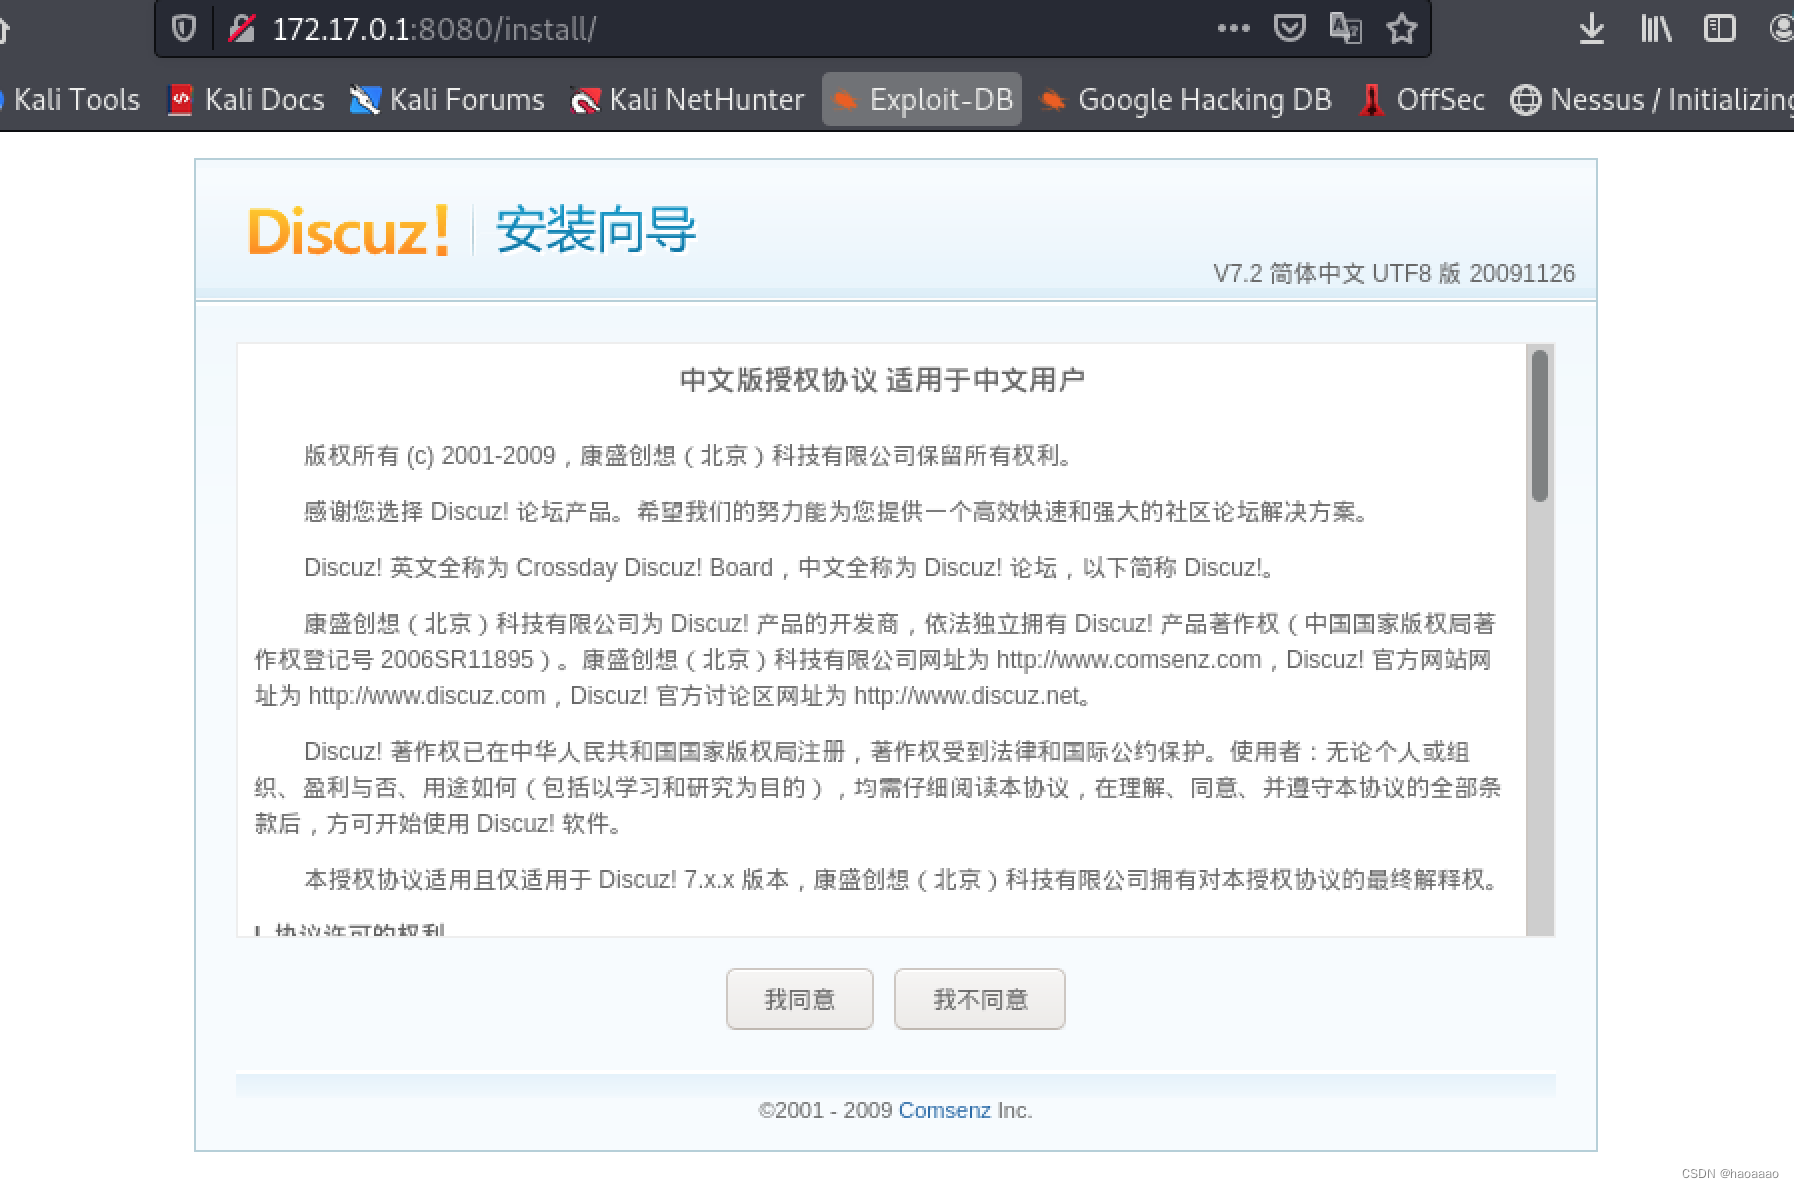1794x1188 pixels.
Task: Open the Google Hacking DB bookmark
Action: tap(1186, 99)
